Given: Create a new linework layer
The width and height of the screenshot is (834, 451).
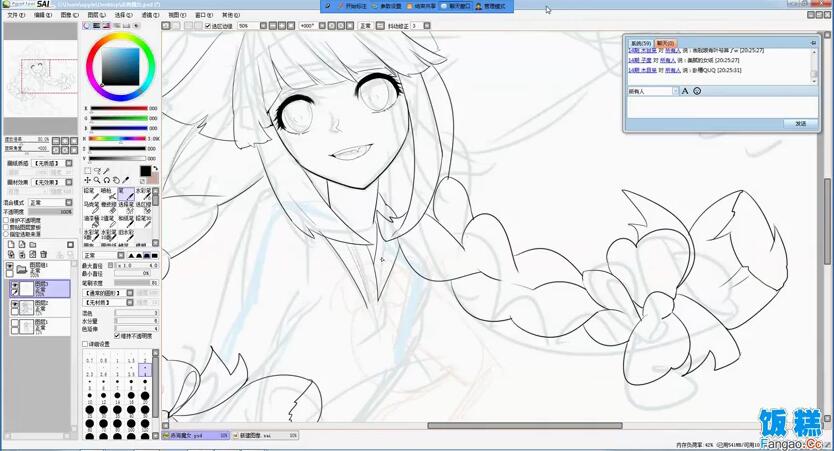Looking at the screenshot, I should point(22,245).
